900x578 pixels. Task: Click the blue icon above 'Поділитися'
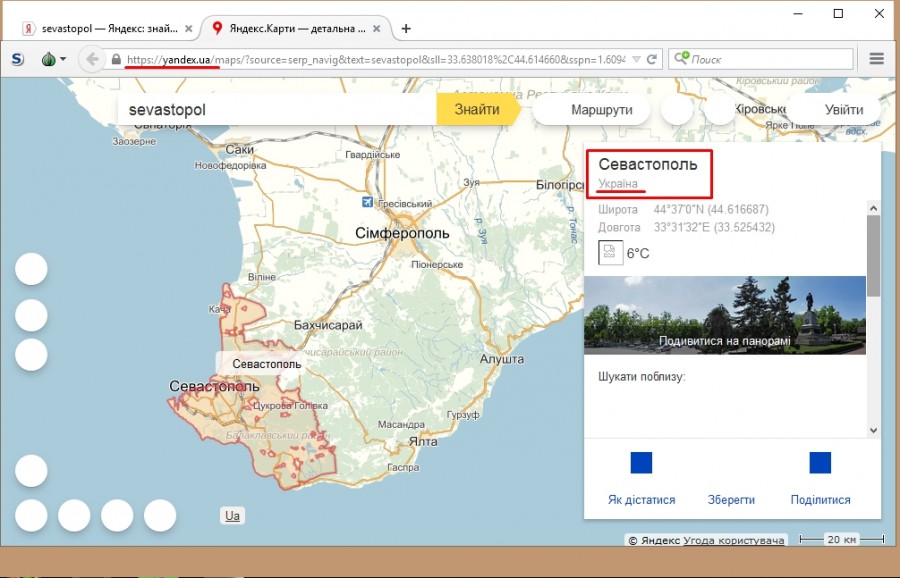pyautogui.click(x=820, y=463)
